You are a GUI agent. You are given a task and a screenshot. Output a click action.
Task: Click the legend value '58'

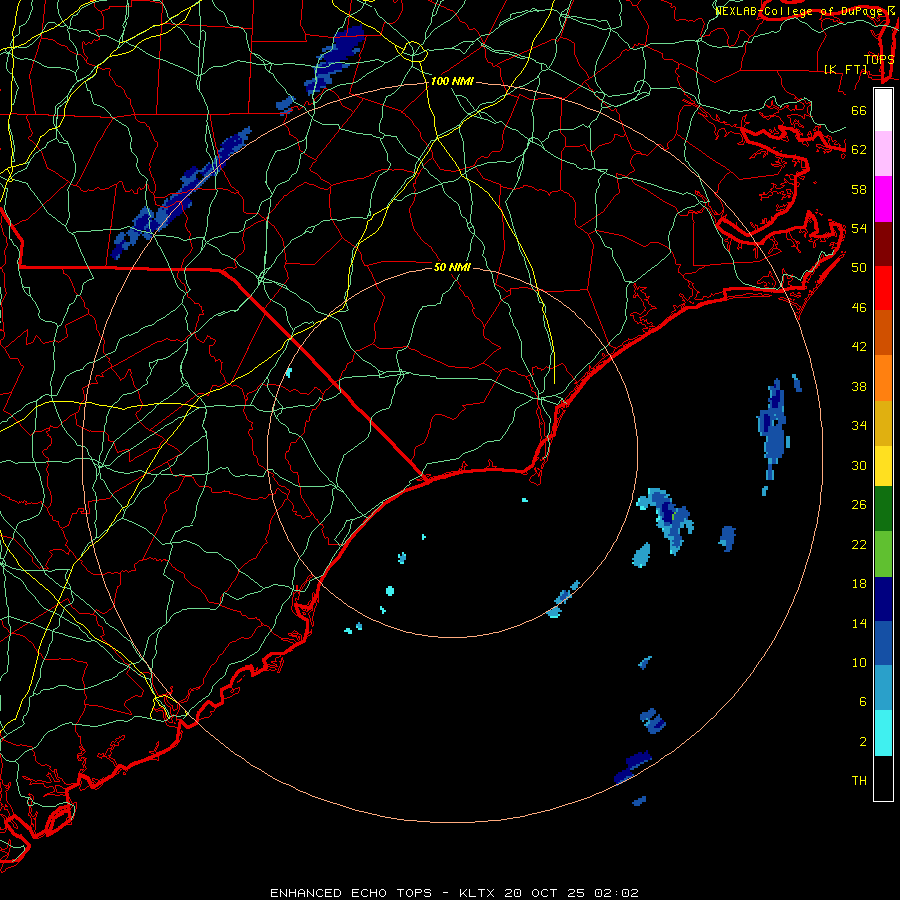[x=859, y=189]
